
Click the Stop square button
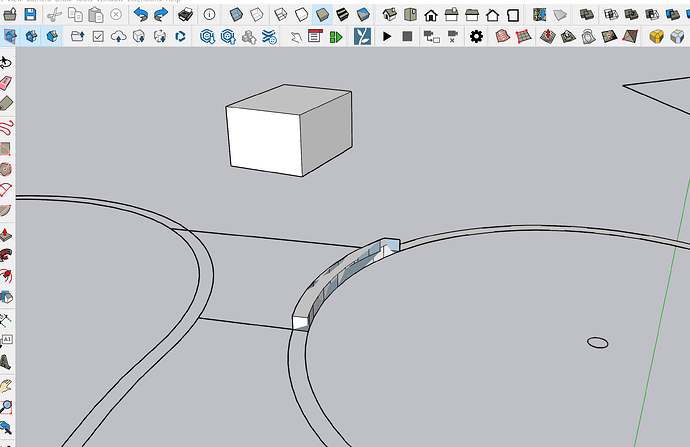click(407, 36)
